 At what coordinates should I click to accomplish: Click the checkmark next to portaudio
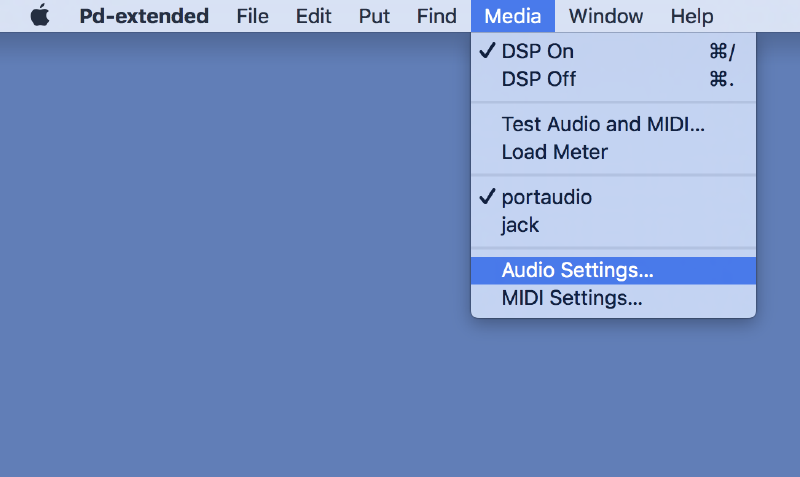tap(487, 197)
